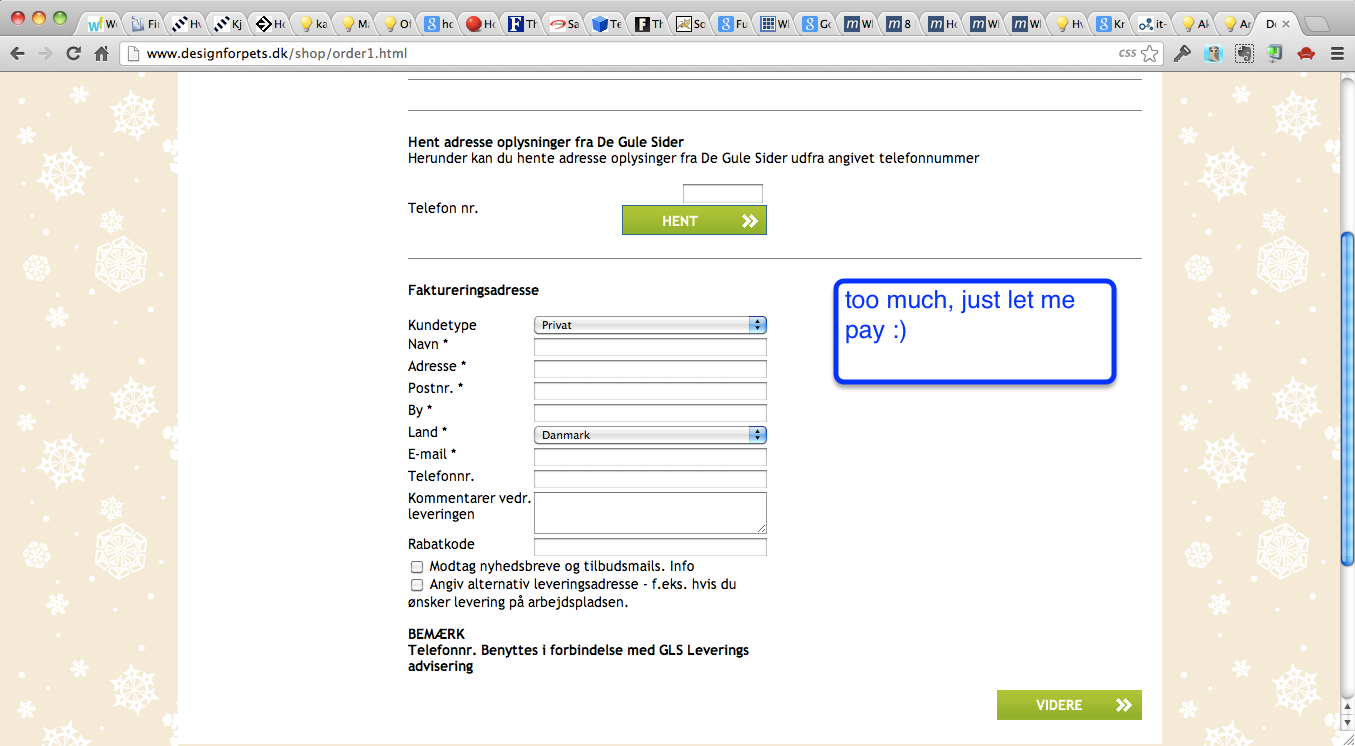Open the Kundetype dropdown showing Privat
The height and width of the screenshot is (746, 1355).
[650, 325]
